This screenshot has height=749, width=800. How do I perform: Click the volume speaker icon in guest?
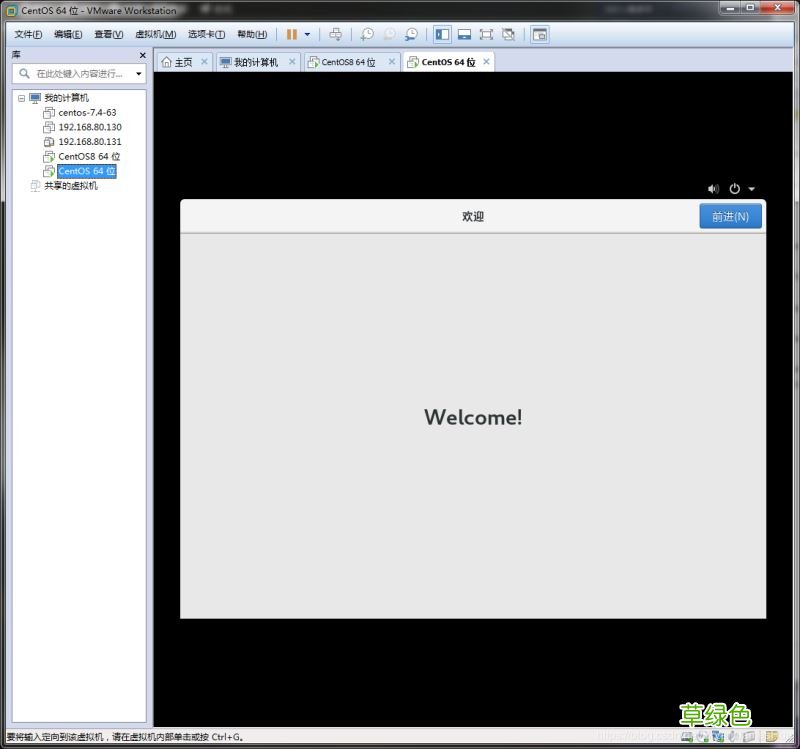(713, 188)
